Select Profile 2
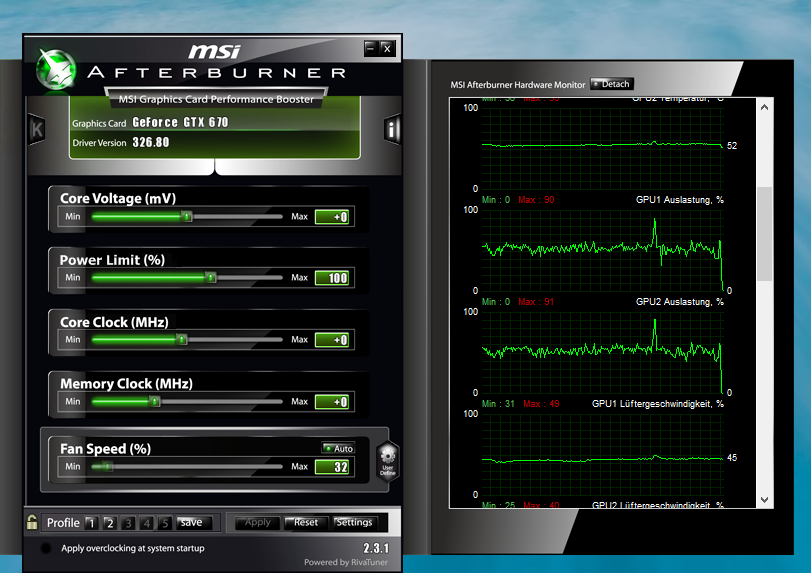This screenshot has height=573, width=811. [x=110, y=523]
